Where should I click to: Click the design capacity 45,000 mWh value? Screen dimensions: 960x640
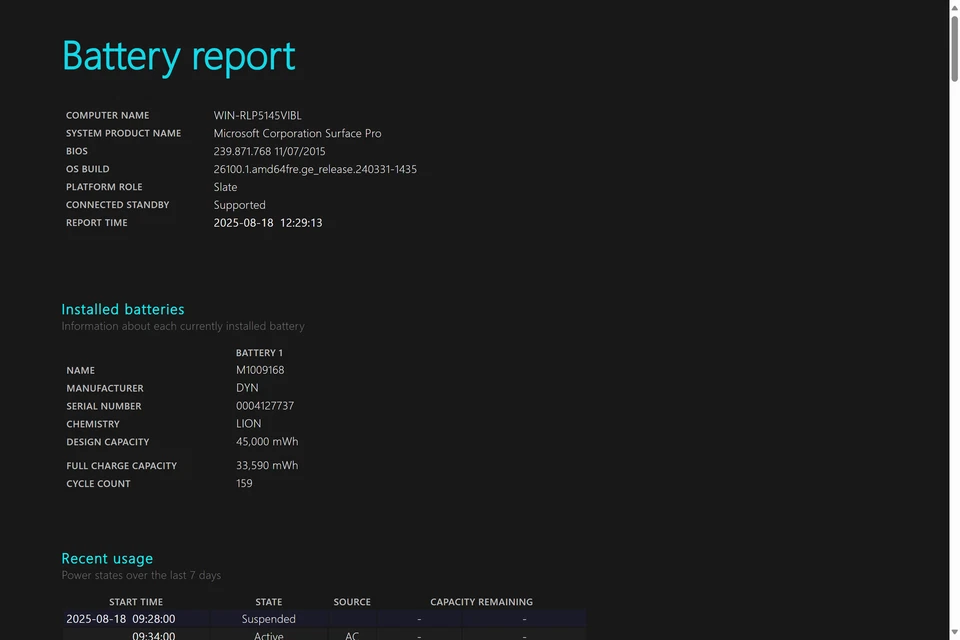[x=267, y=442]
